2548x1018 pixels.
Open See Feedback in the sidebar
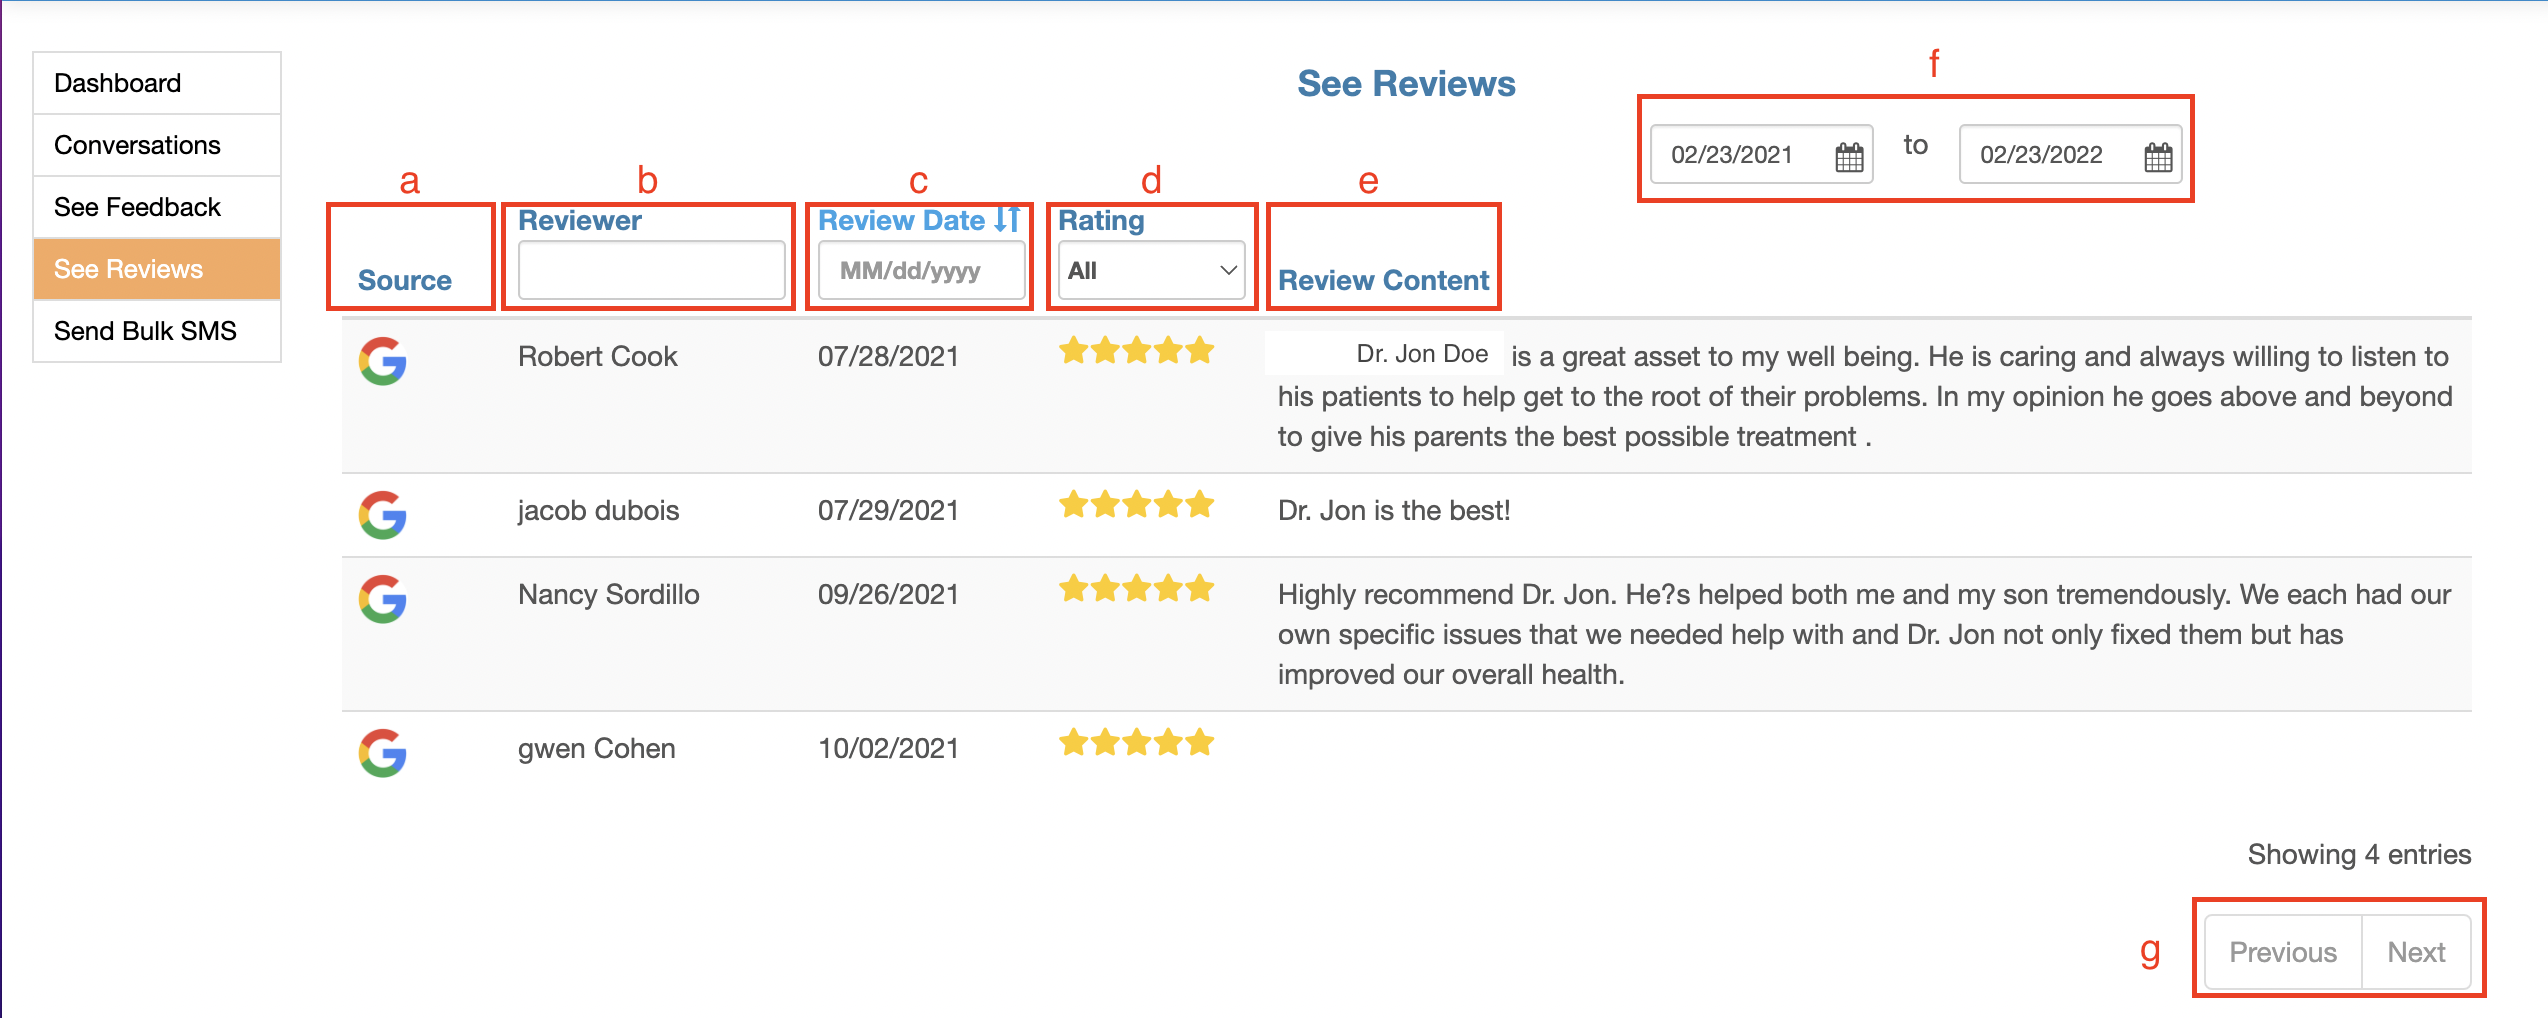157,207
